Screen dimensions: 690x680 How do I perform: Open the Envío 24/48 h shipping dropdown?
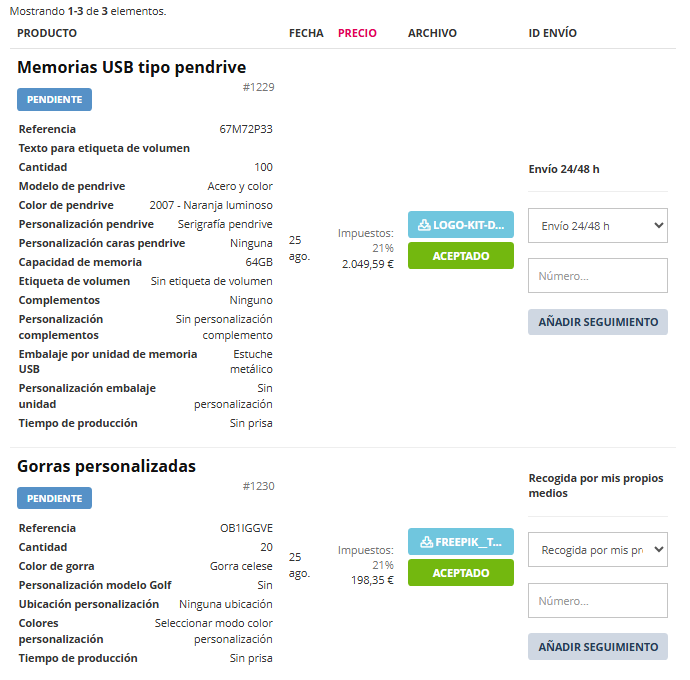tap(597, 226)
